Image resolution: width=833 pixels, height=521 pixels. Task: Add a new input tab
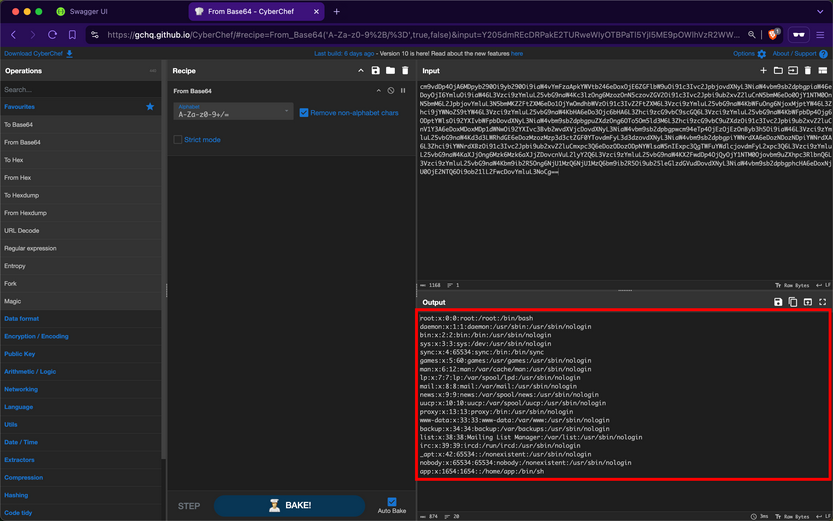point(763,71)
